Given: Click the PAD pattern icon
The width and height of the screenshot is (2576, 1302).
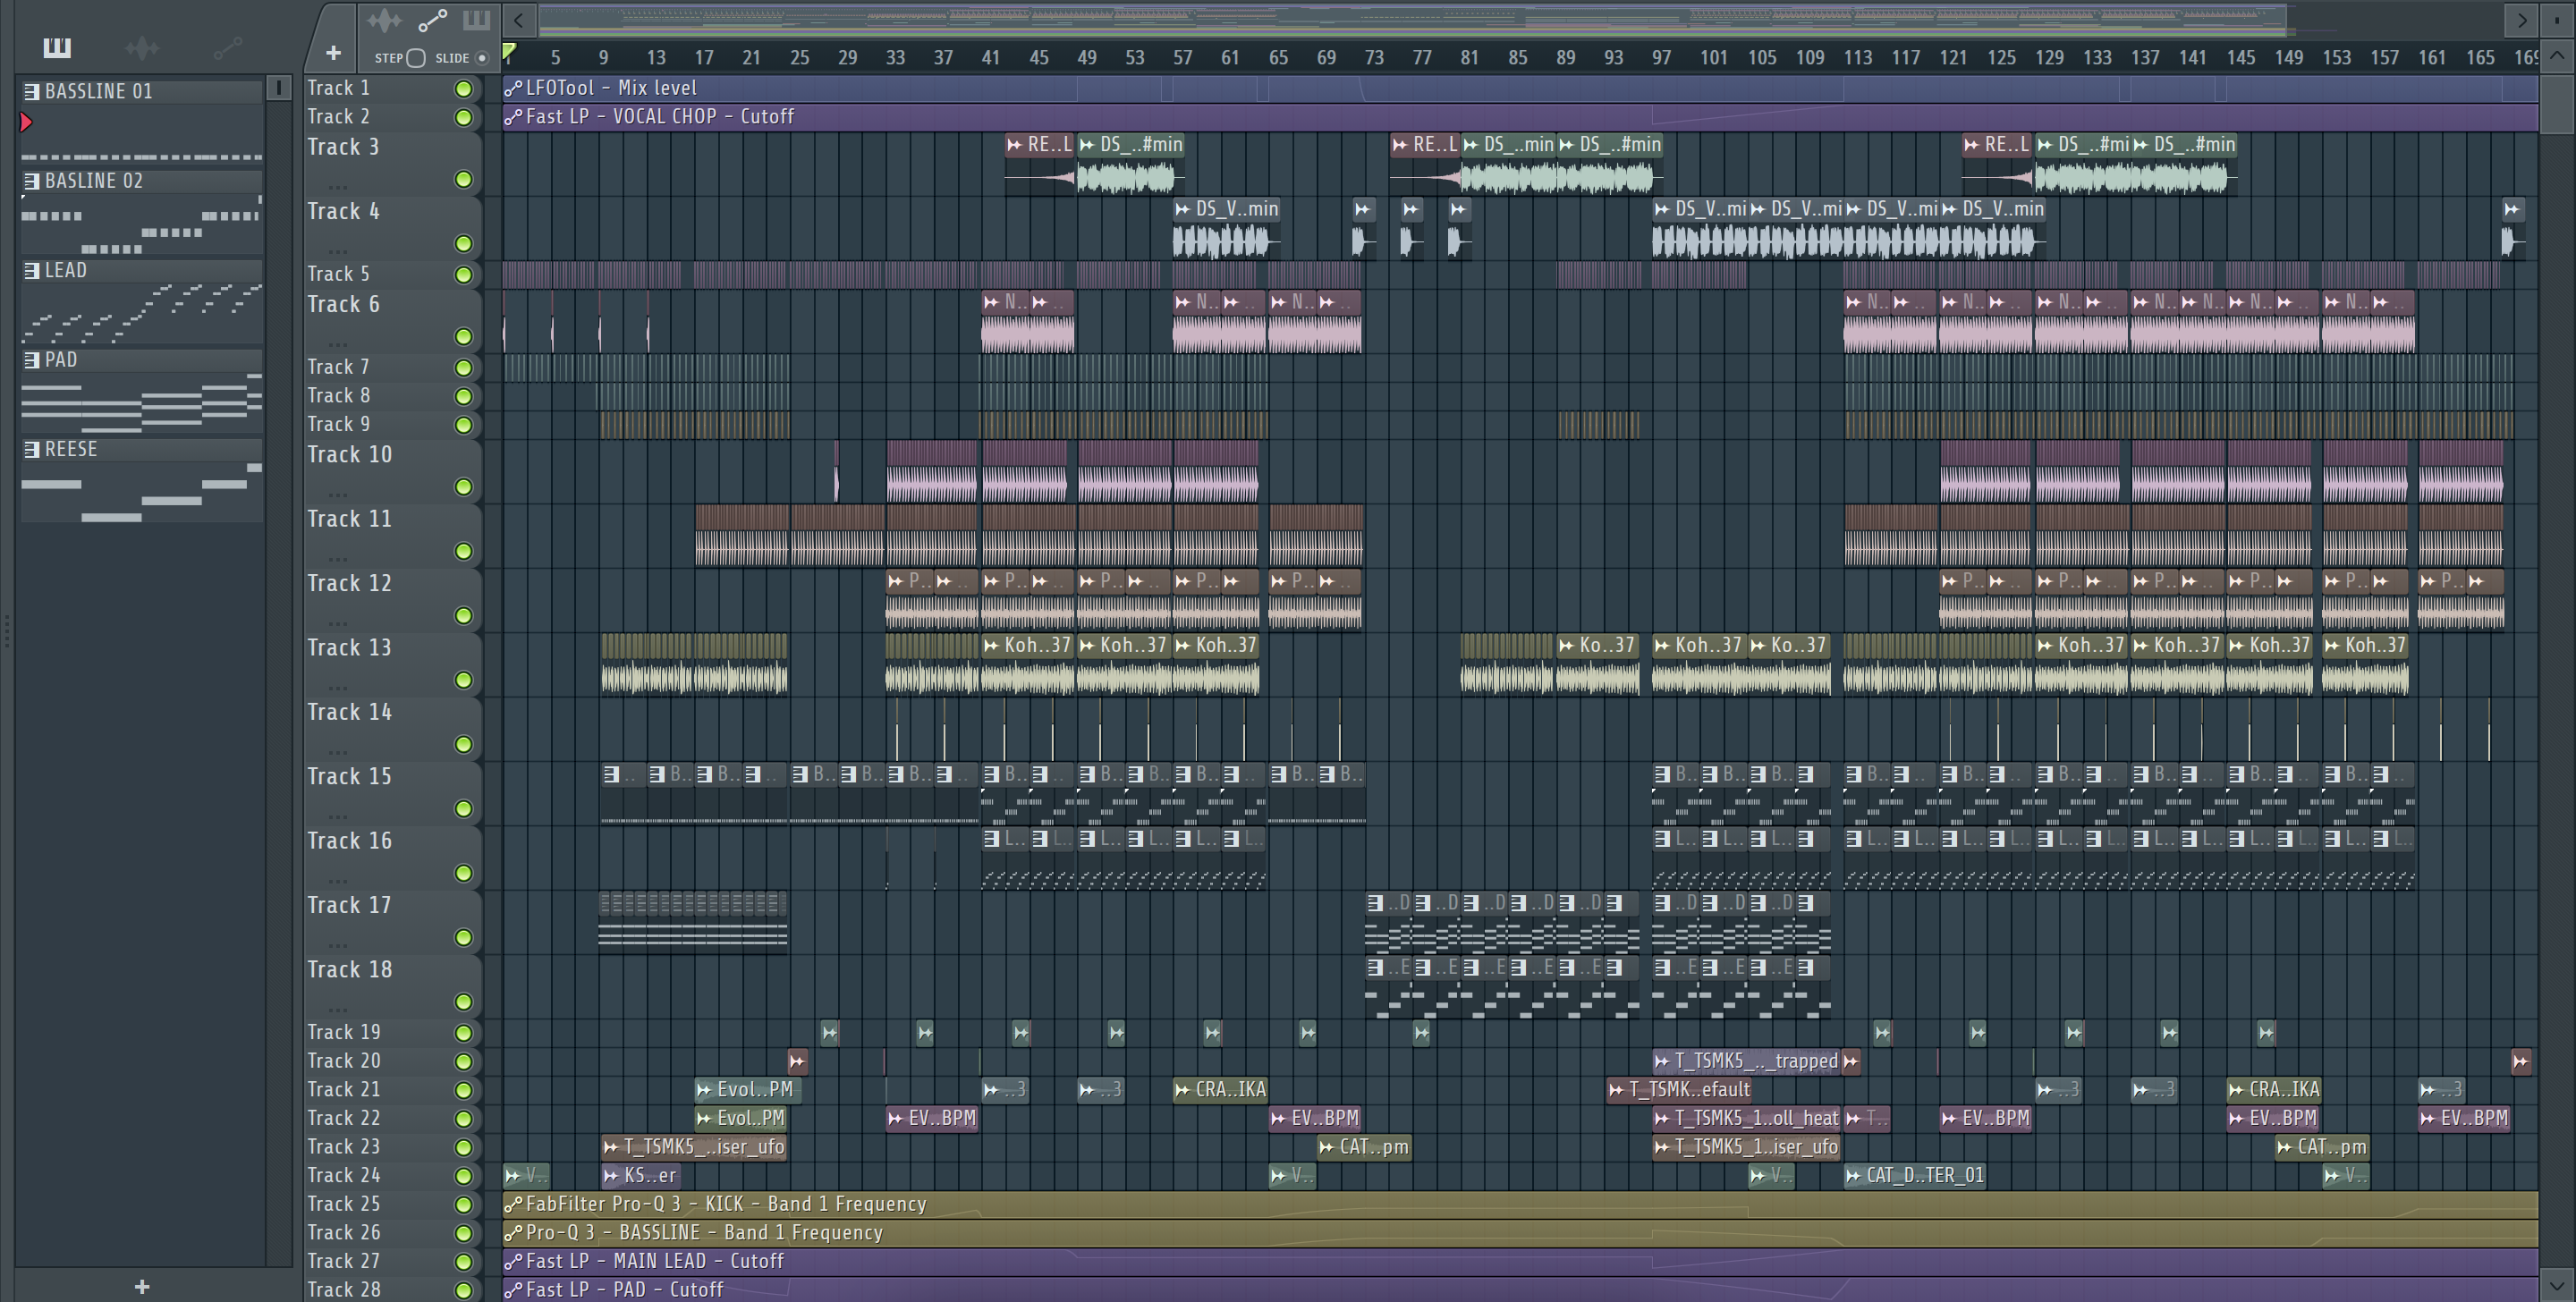Looking at the screenshot, I should tap(32, 360).
